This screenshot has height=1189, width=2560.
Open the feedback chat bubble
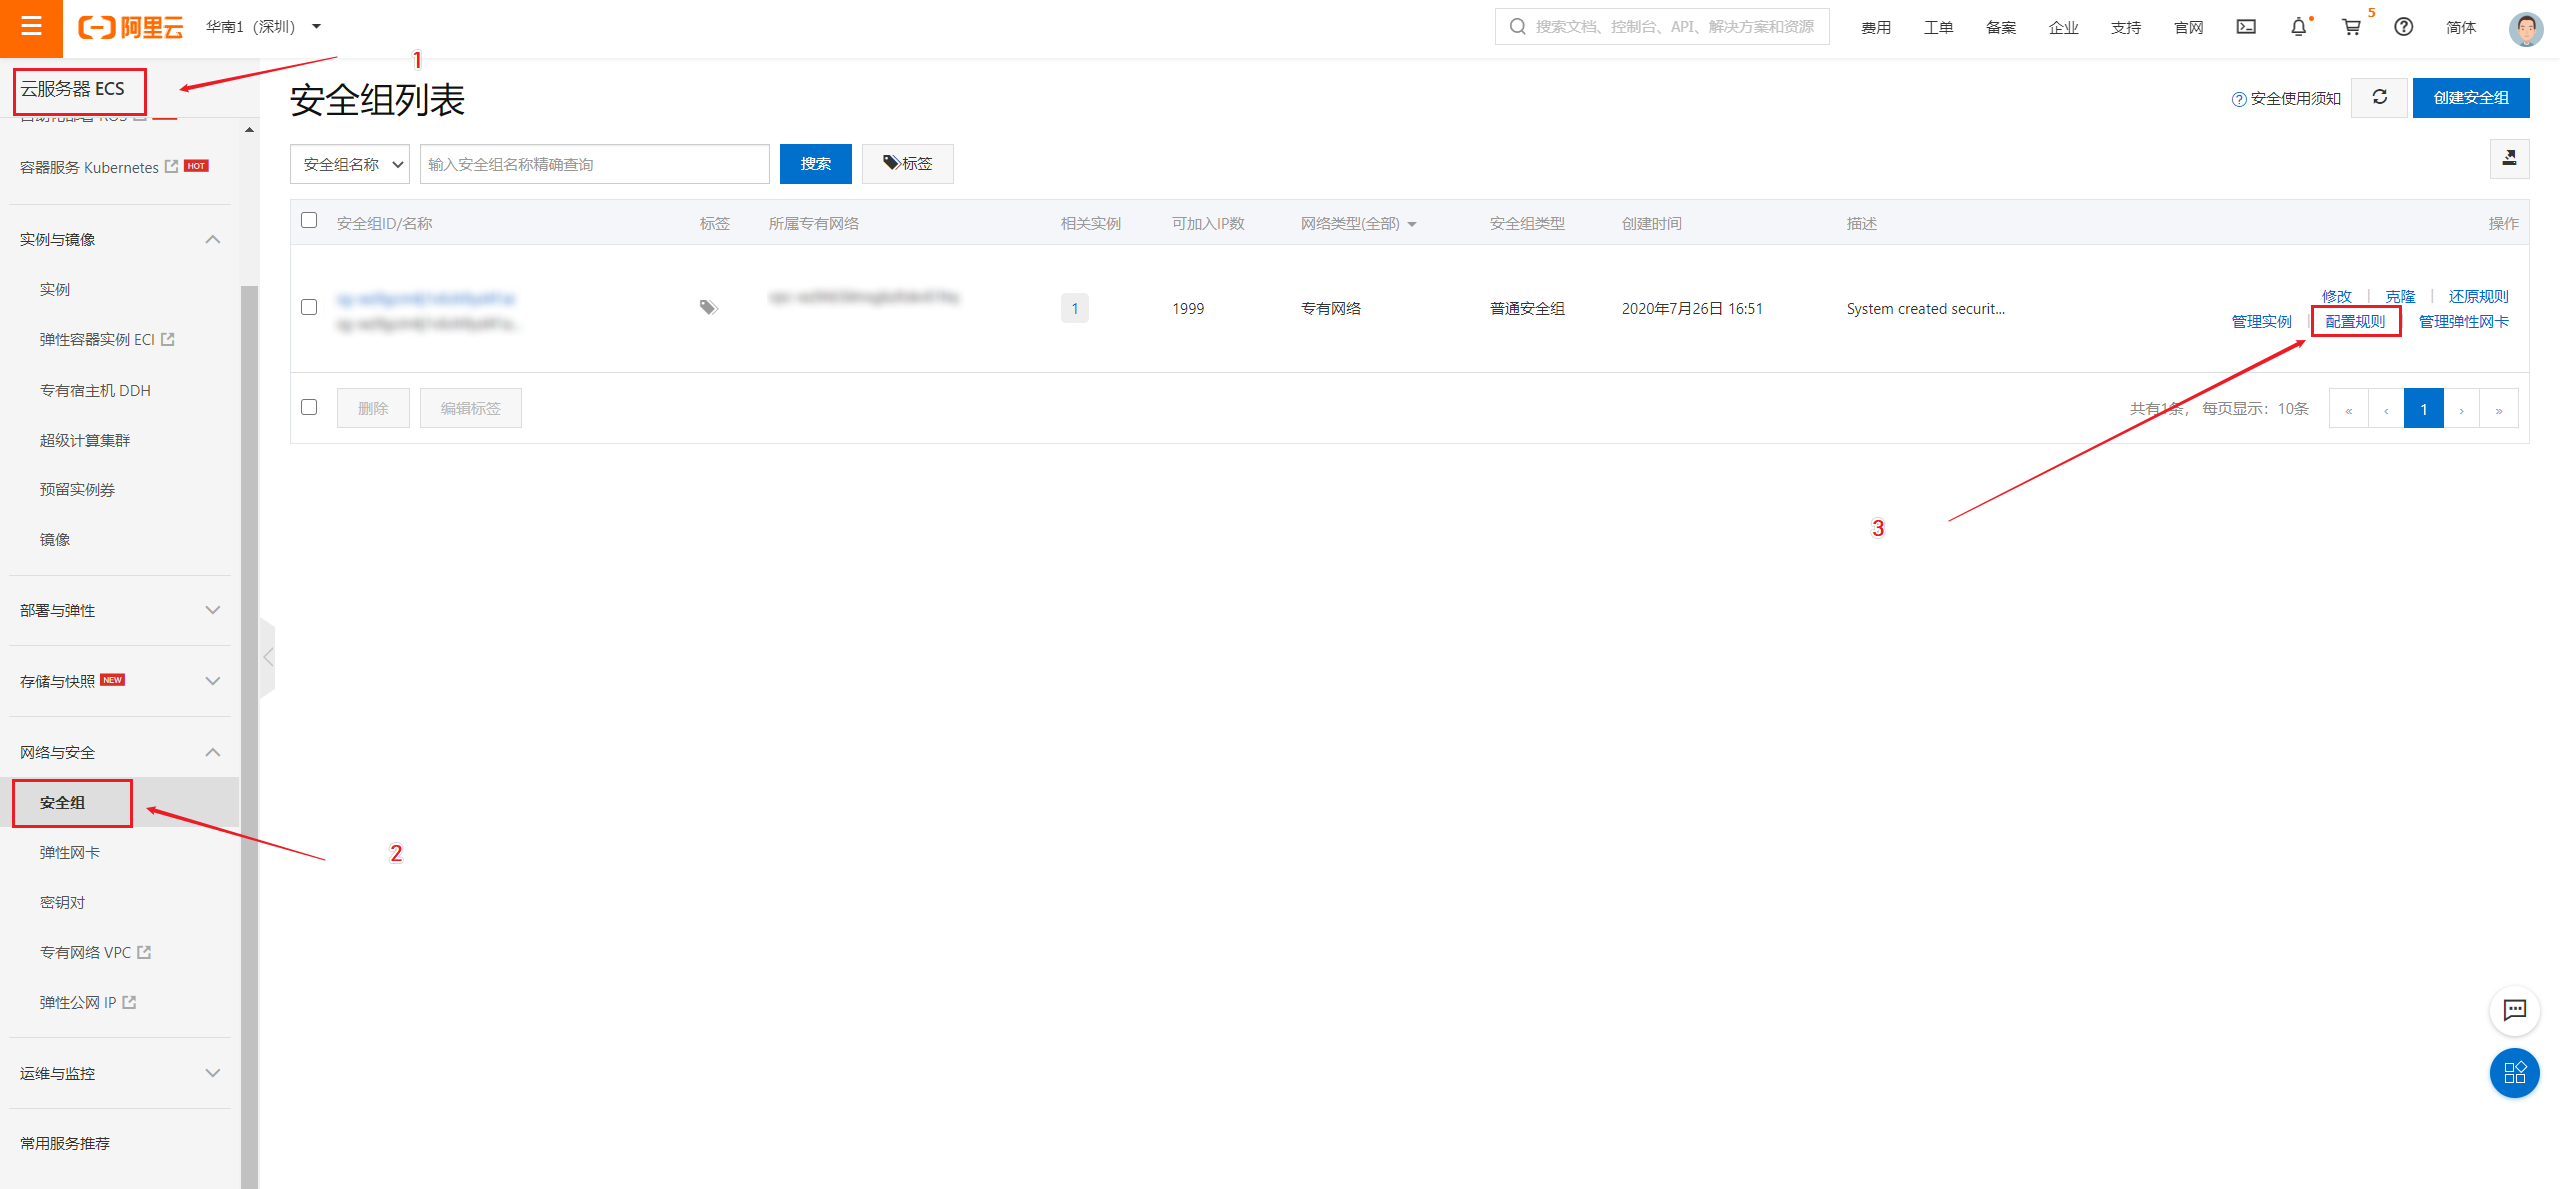coord(2515,1010)
